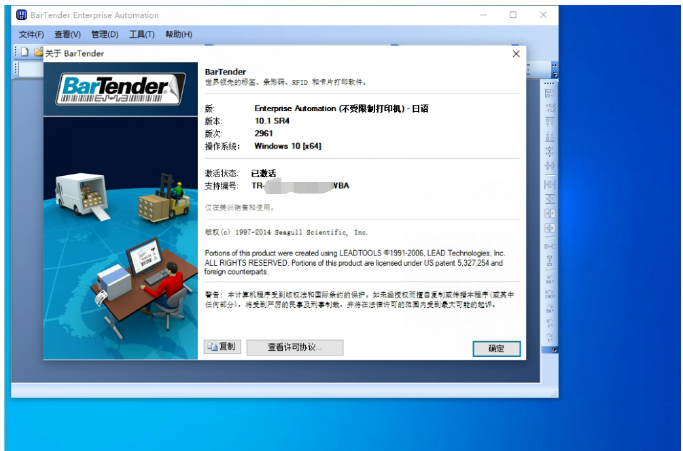Click the rotate 180° icon in right toolbar

[550, 294]
